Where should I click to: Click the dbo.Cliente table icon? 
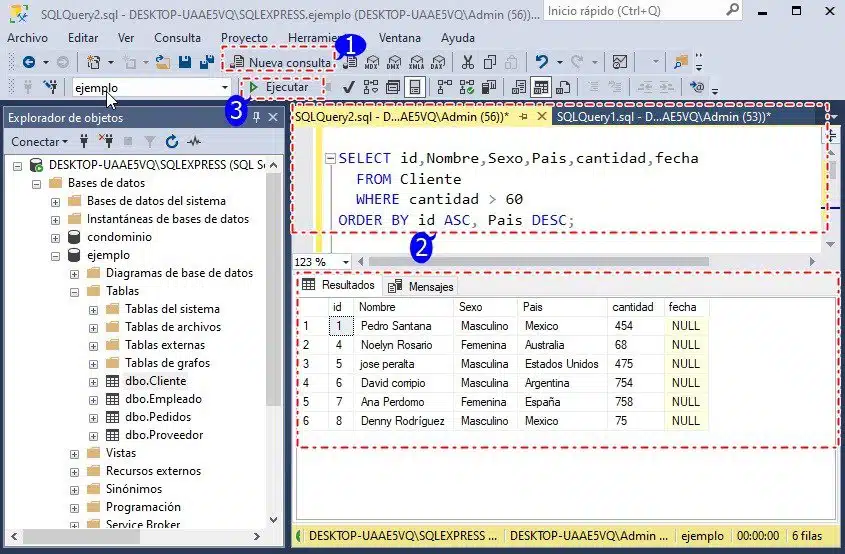coord(112,381)
